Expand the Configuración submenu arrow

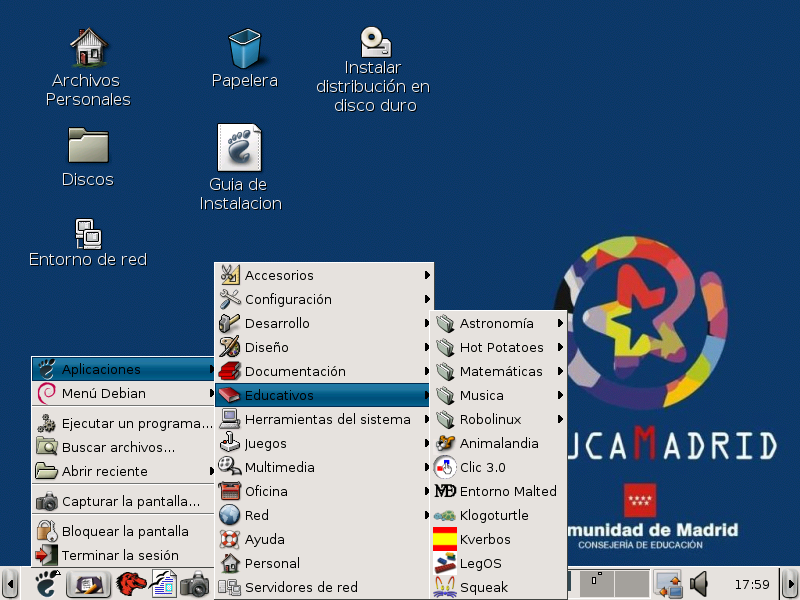click(428, 299)
